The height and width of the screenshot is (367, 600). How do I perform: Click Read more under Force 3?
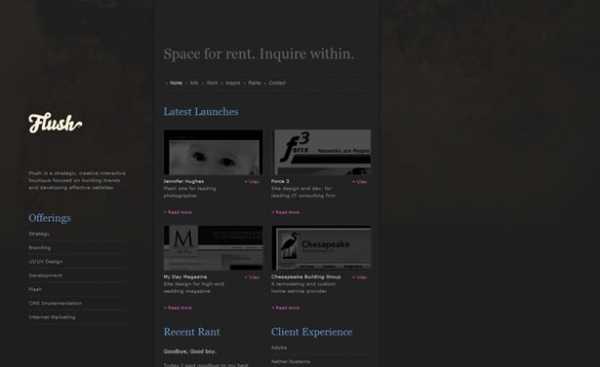(x=286, y=212)
